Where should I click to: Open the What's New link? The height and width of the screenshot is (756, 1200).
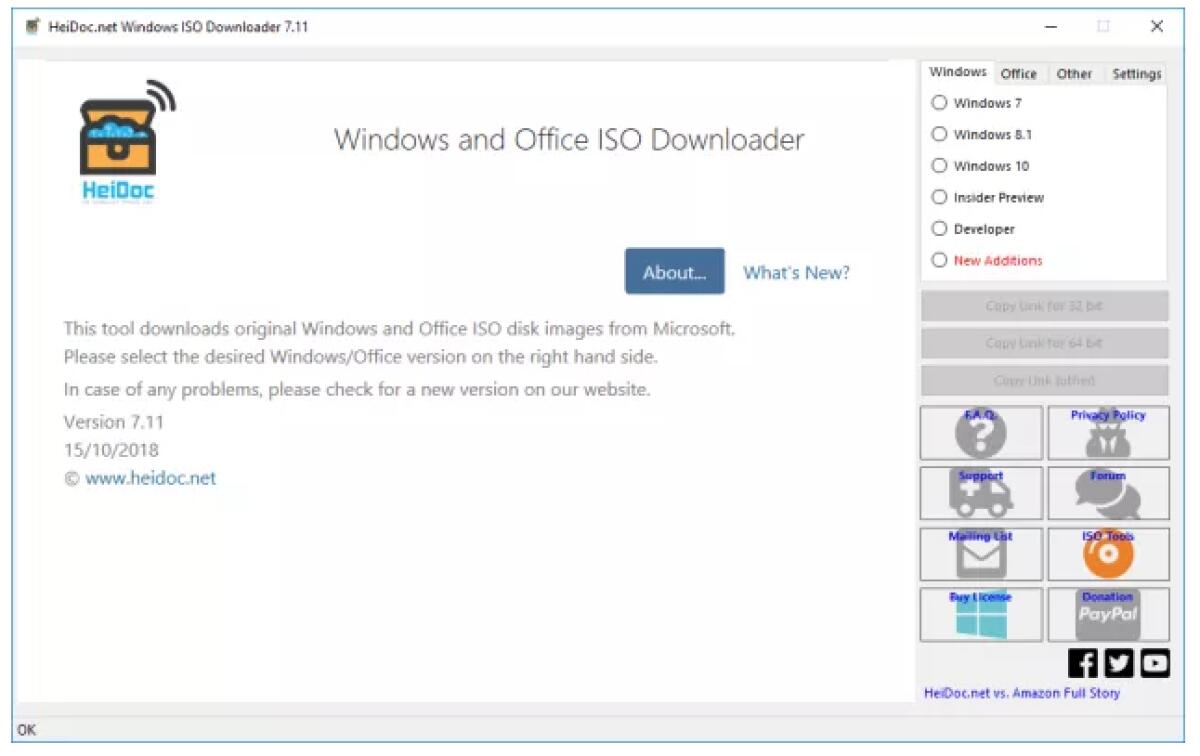click(795, 271)
